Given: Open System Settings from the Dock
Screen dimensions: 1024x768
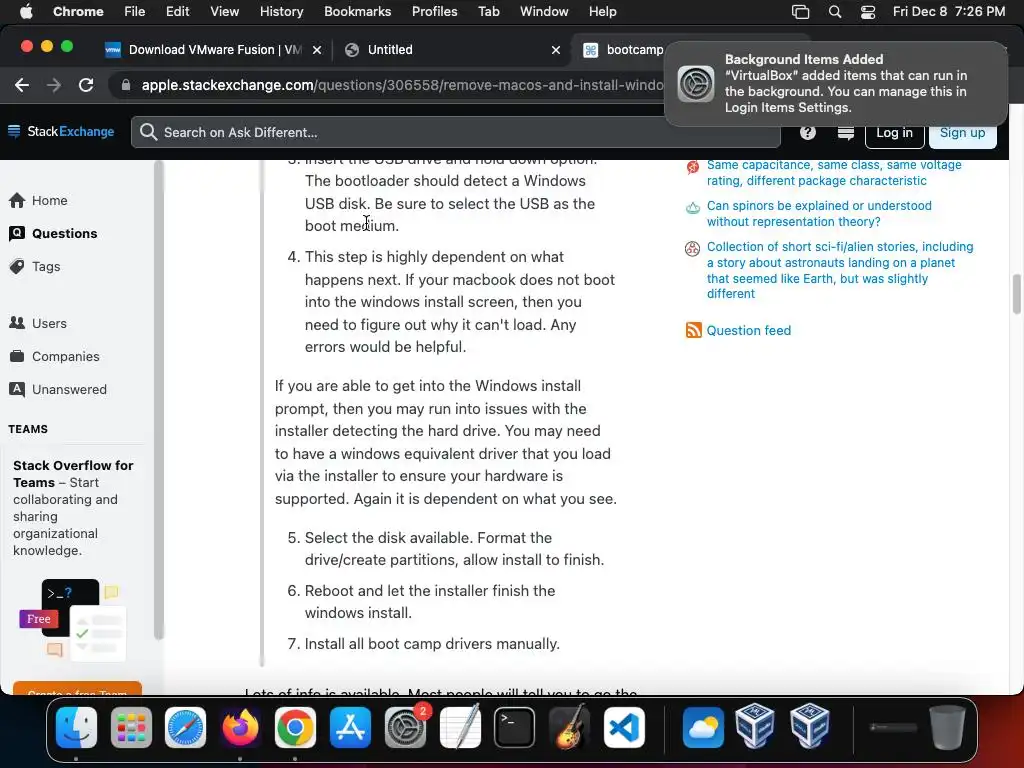Looking at the screenshot, I should pyautogui.click(x=406, y=728).
